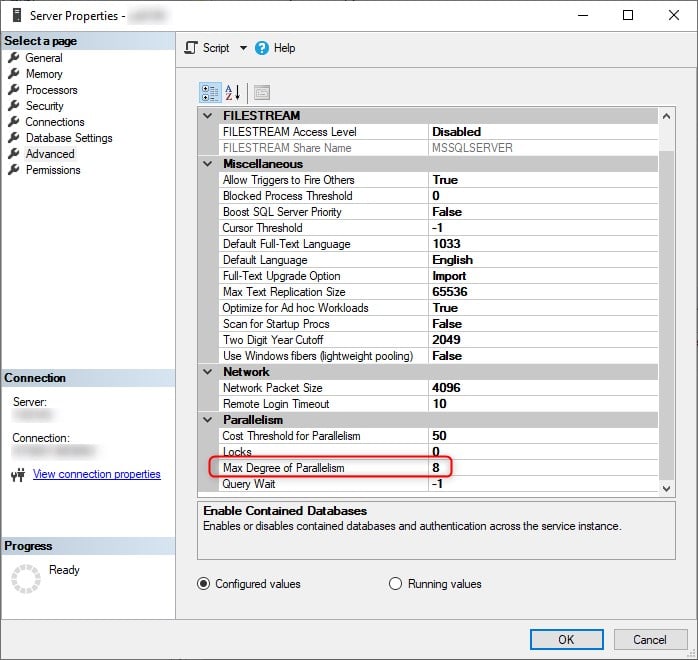Open the Security page
The height and width of the screenshot is (660, 698).
pyautogui.click(x=45, y=106)
